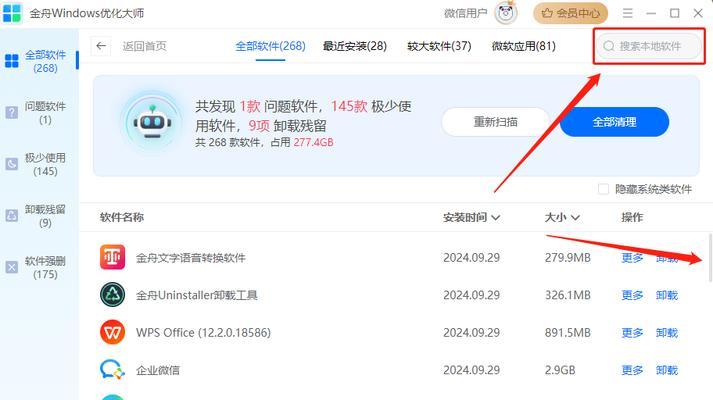The height and width of the screenshot is (400, 713).
Task: Click 微信用户 username text
Action: (465, 13)
